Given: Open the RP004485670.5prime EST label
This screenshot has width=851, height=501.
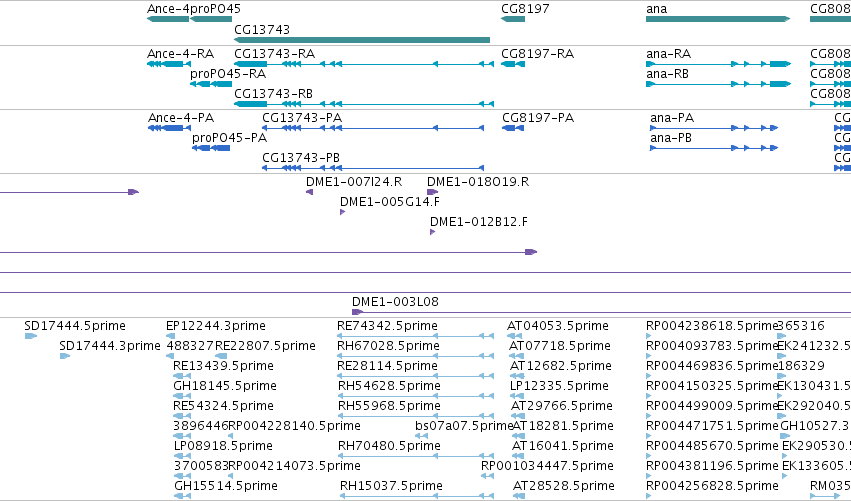Looking at the screenshot, I should 712,446.
